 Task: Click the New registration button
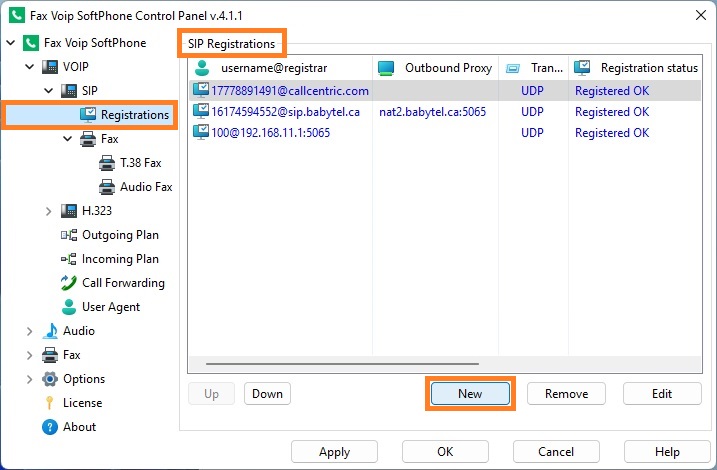pyautogui.click(x=470, y=394)
